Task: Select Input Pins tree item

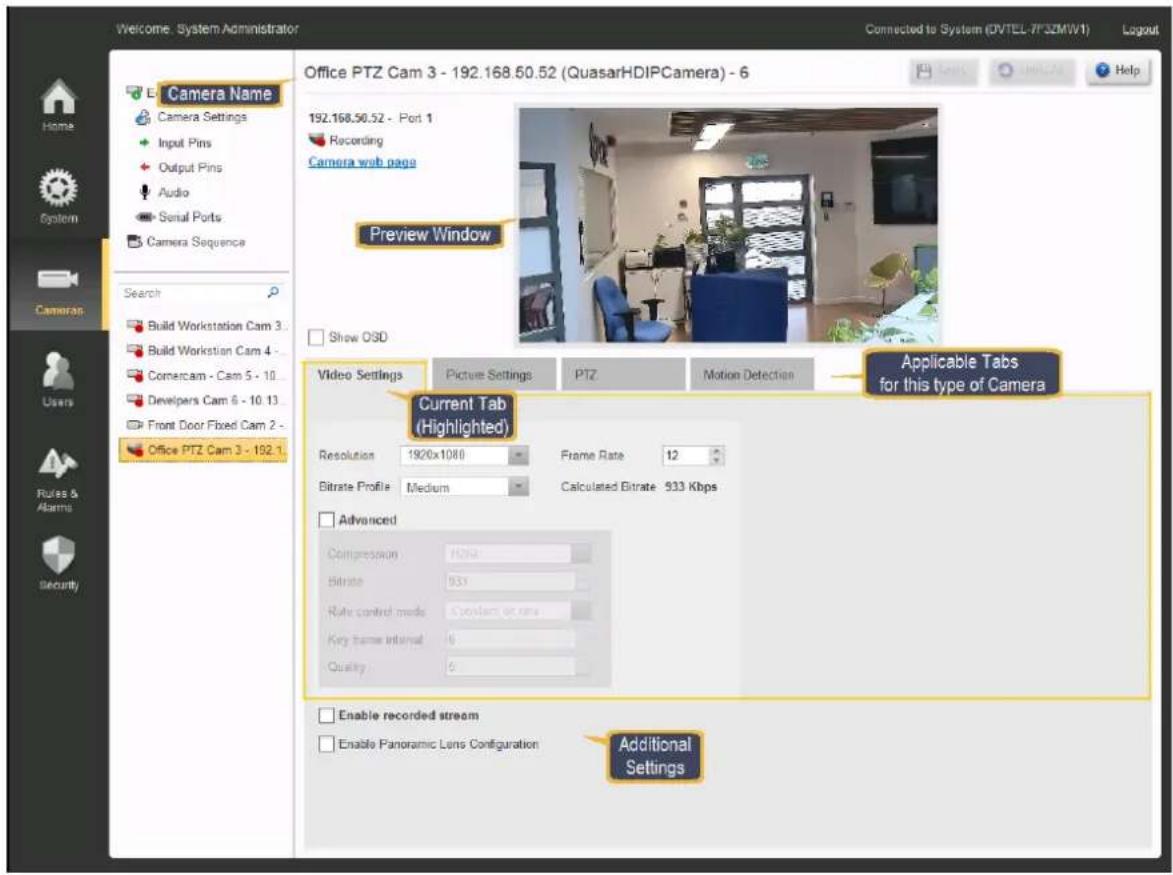Action: coord(177,143)
